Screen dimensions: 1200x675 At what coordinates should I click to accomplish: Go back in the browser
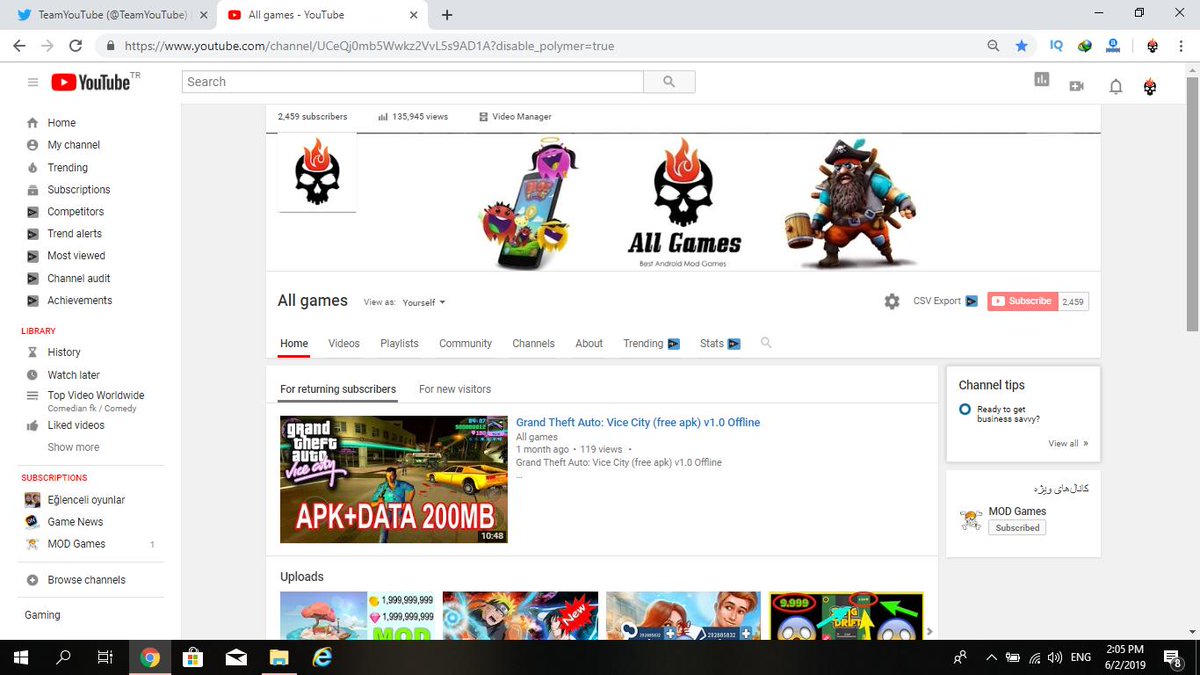click(x=19, y=46)
